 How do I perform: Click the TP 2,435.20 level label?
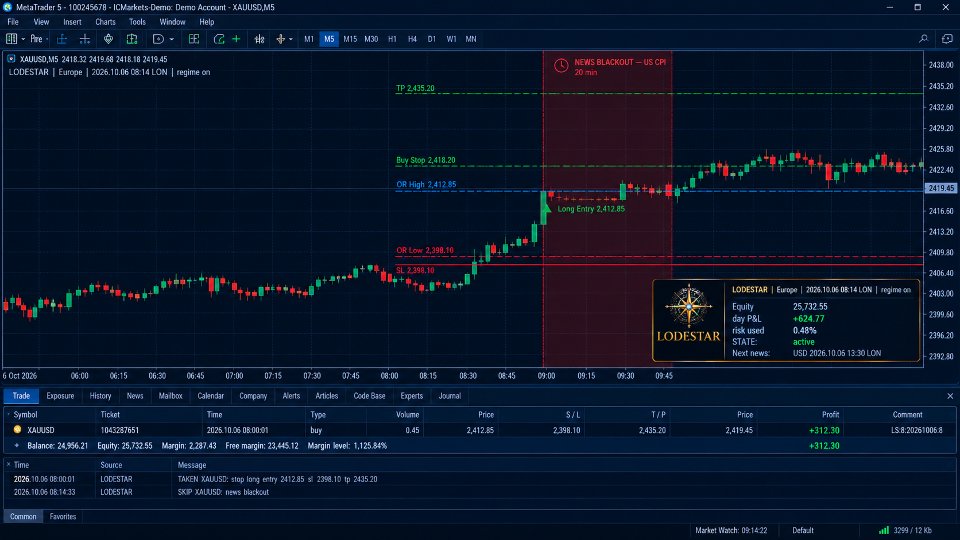(415, 88)
